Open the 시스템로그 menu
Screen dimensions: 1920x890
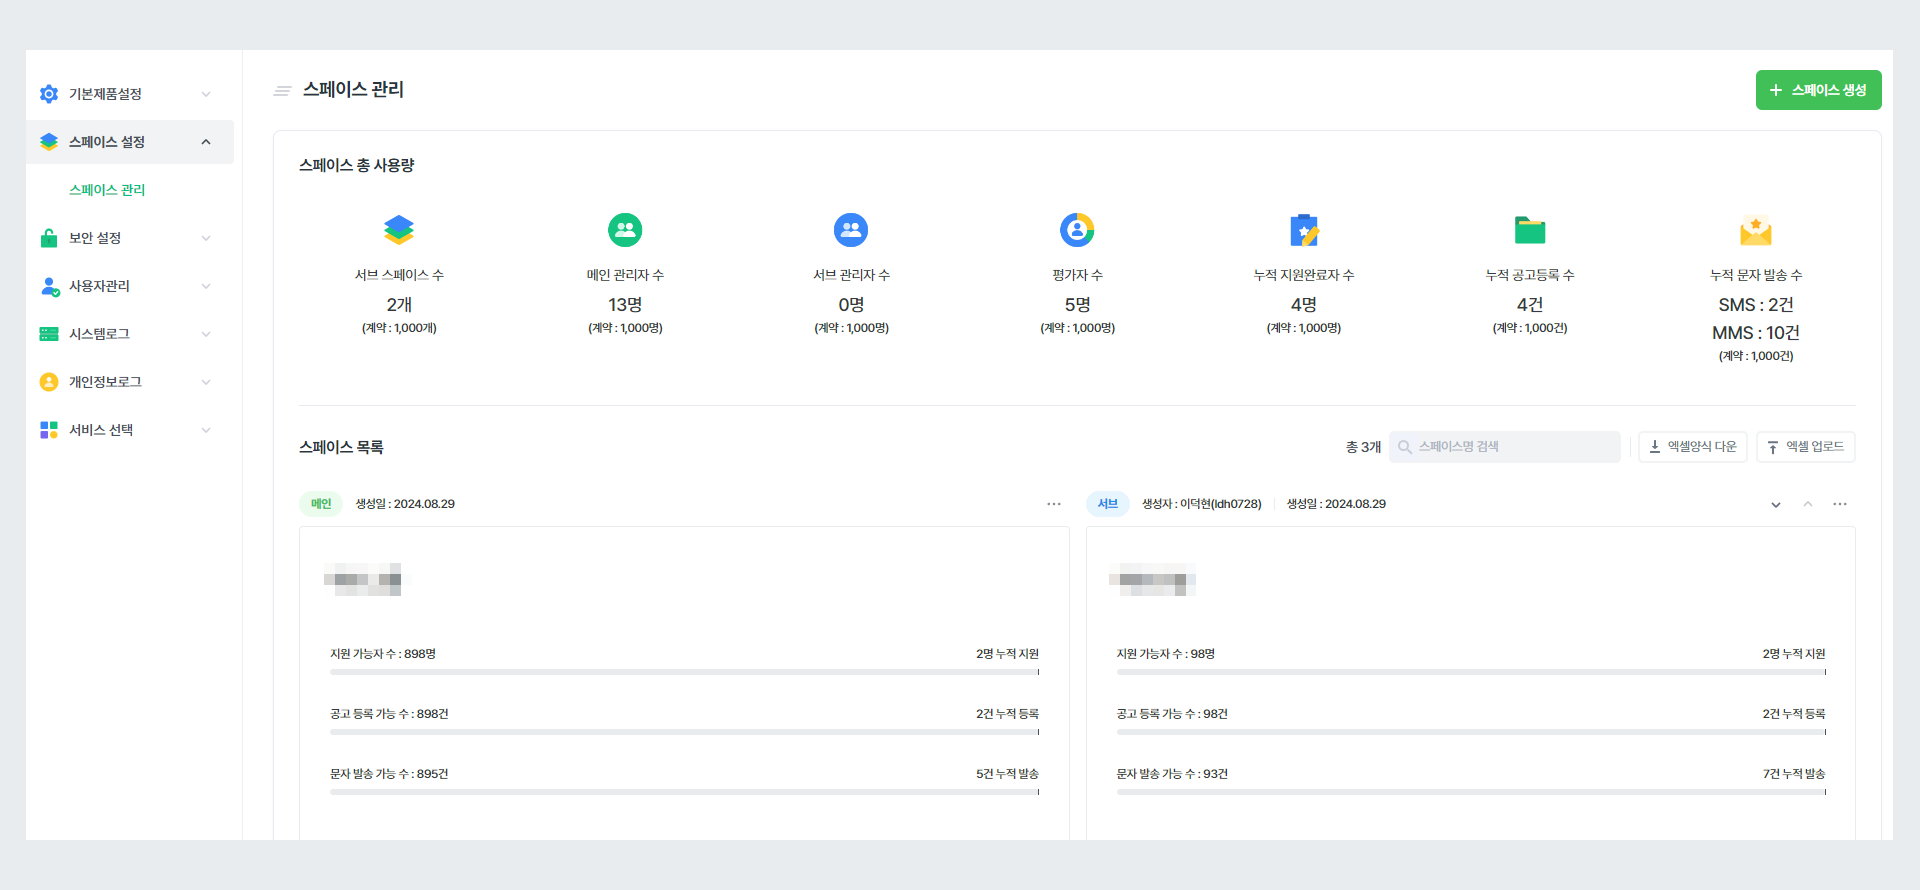pos(130,334)
